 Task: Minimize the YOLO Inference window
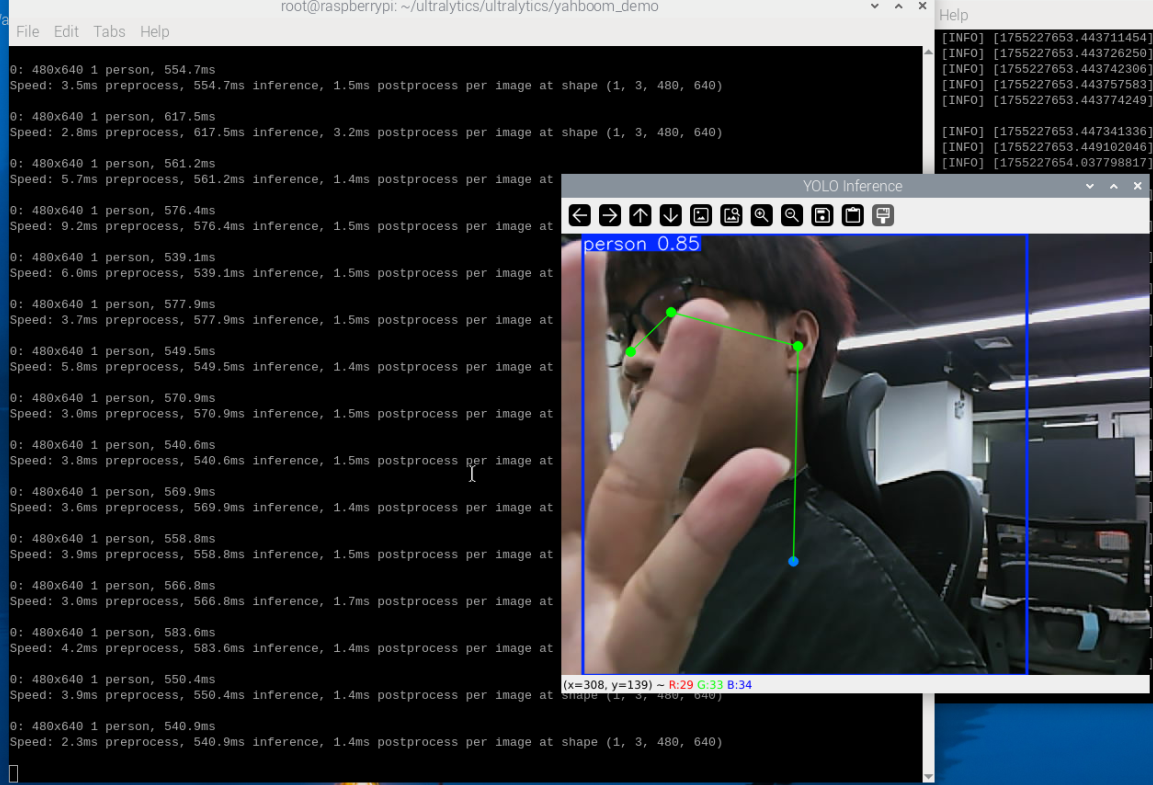click(1090, 187)
